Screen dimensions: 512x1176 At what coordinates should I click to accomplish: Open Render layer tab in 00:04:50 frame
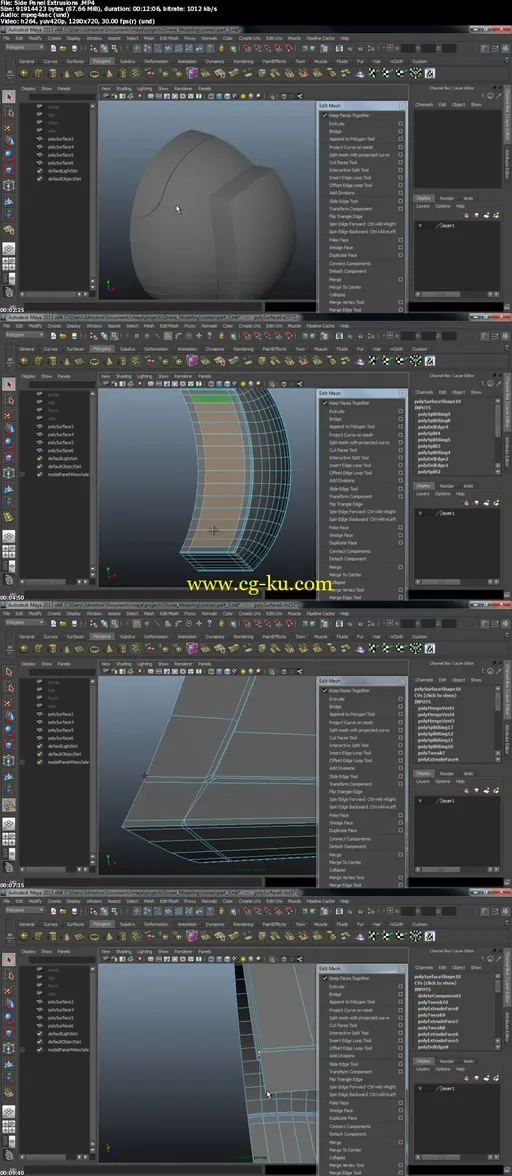click(x=447, y=485)
